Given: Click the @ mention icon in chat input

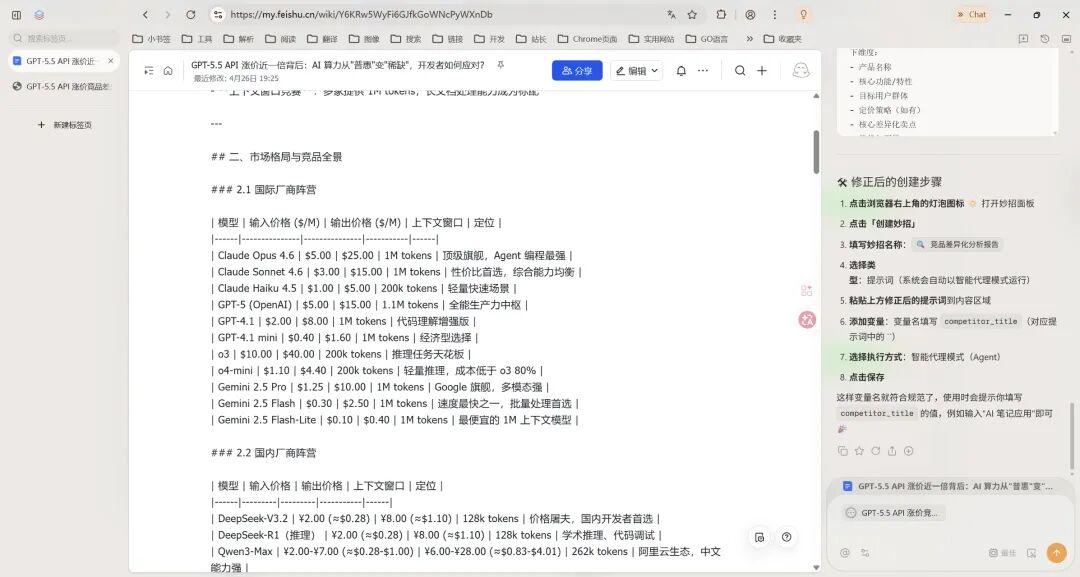Looking at the screenshot, I should point(846,553).
